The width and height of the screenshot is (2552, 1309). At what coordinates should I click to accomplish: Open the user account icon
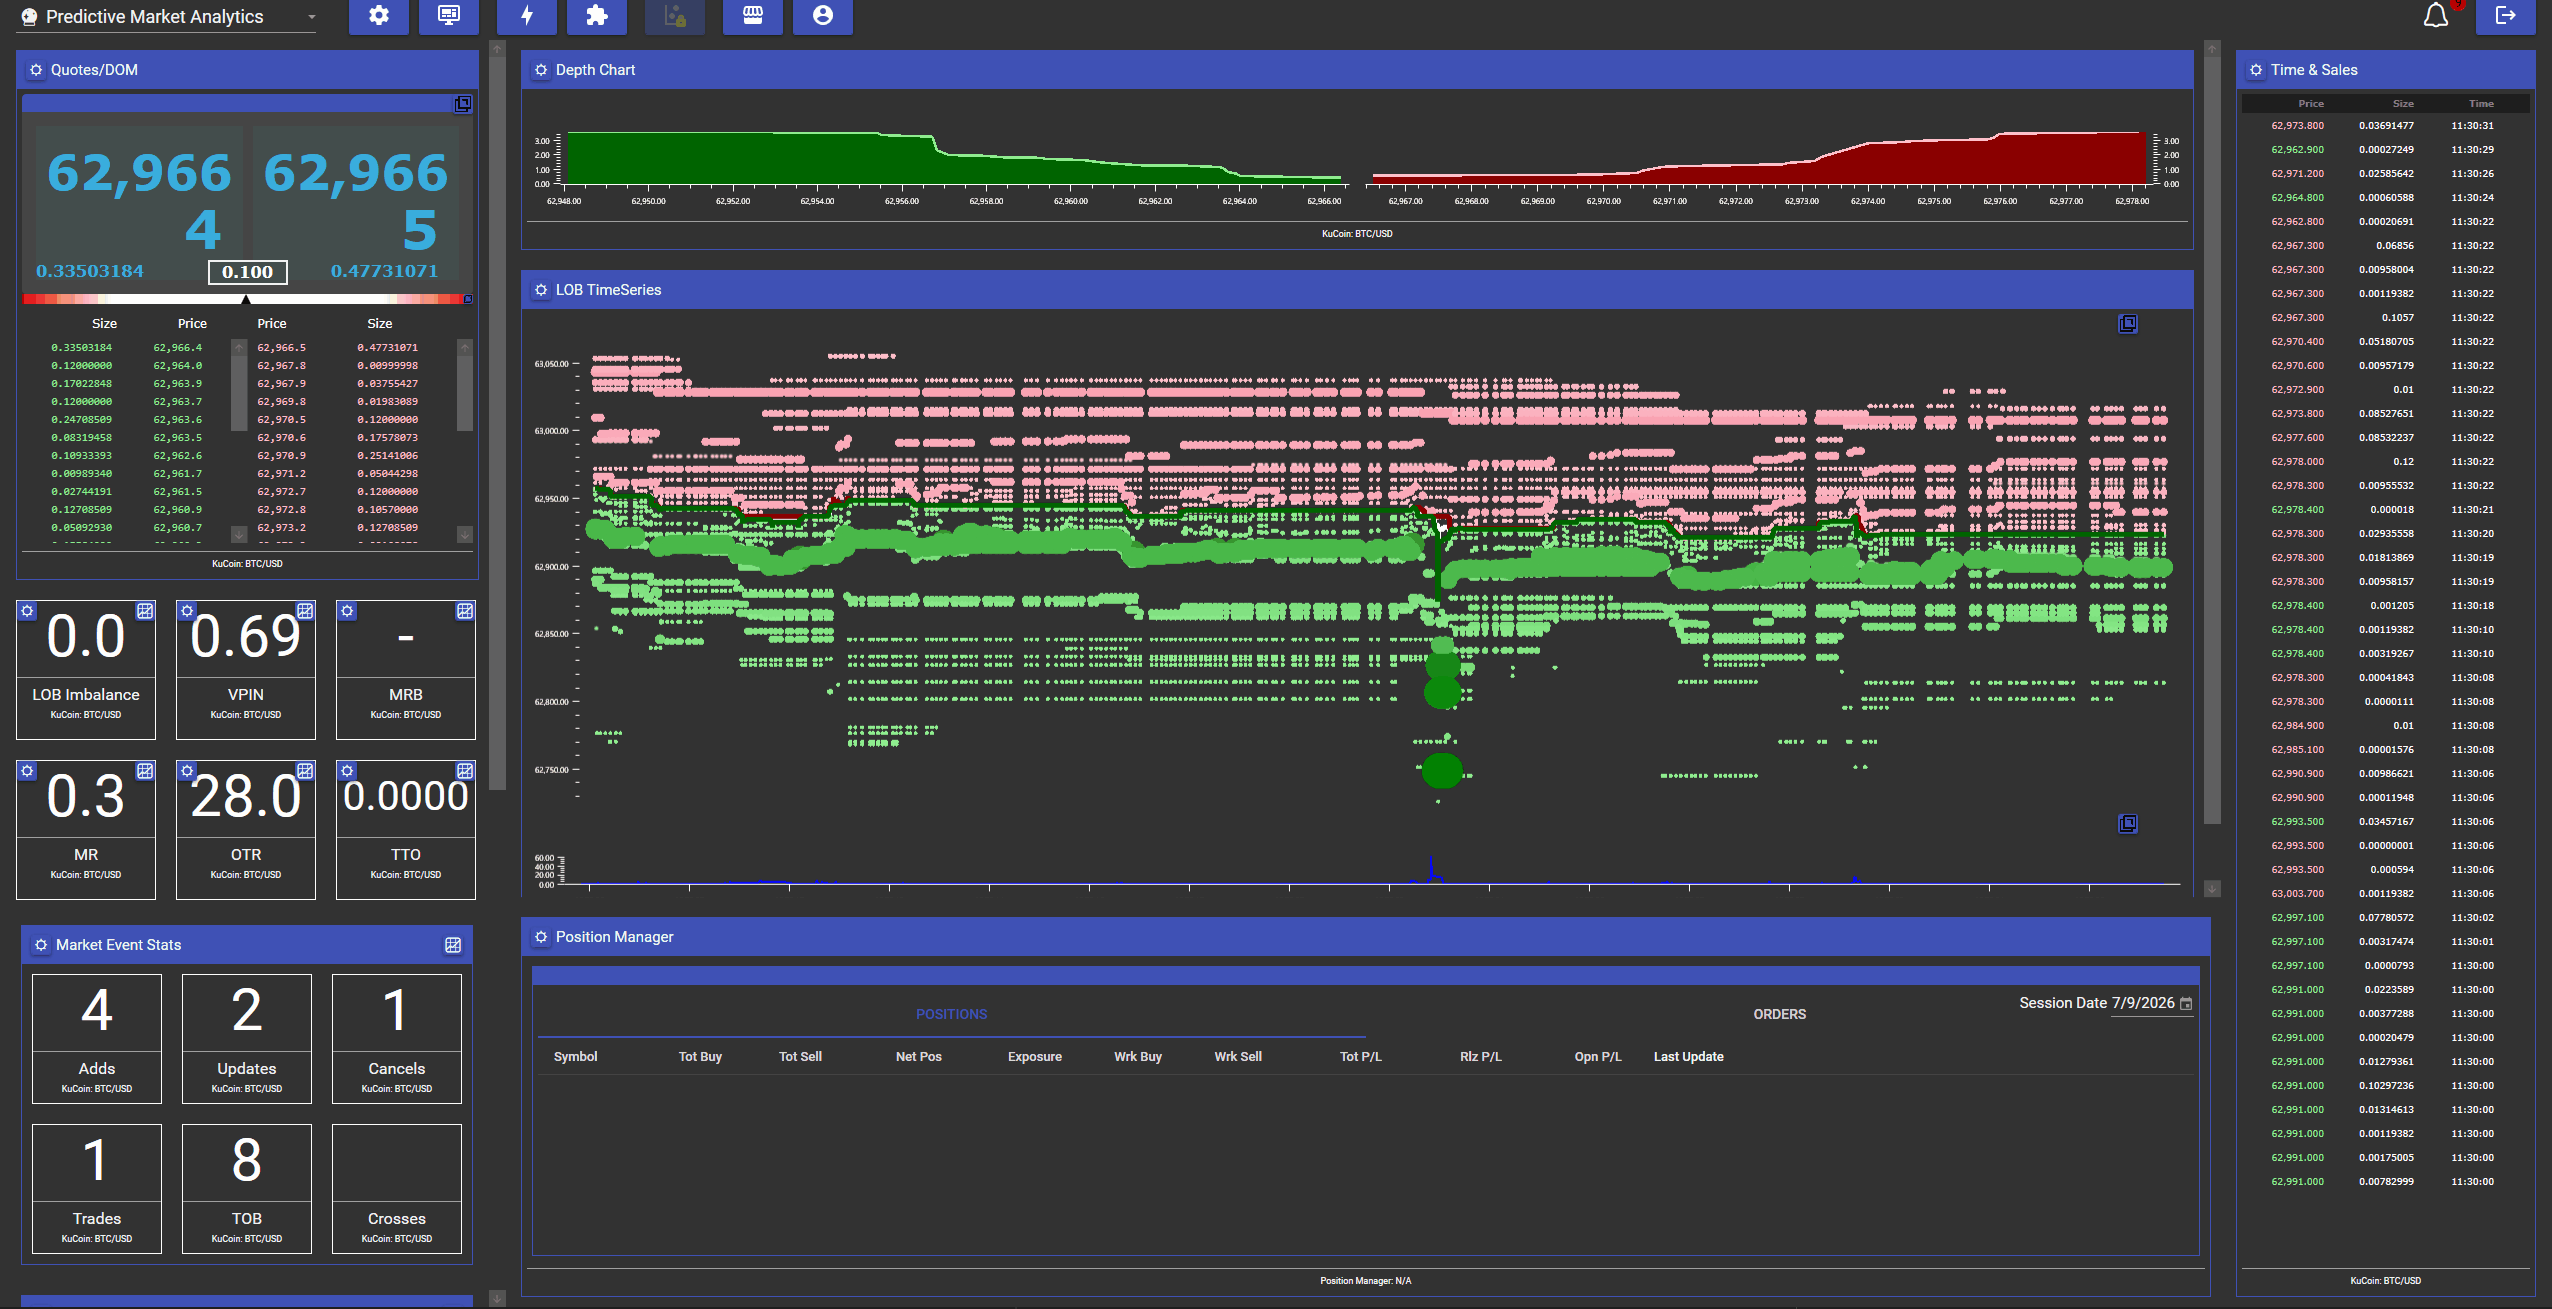(823, 16)
